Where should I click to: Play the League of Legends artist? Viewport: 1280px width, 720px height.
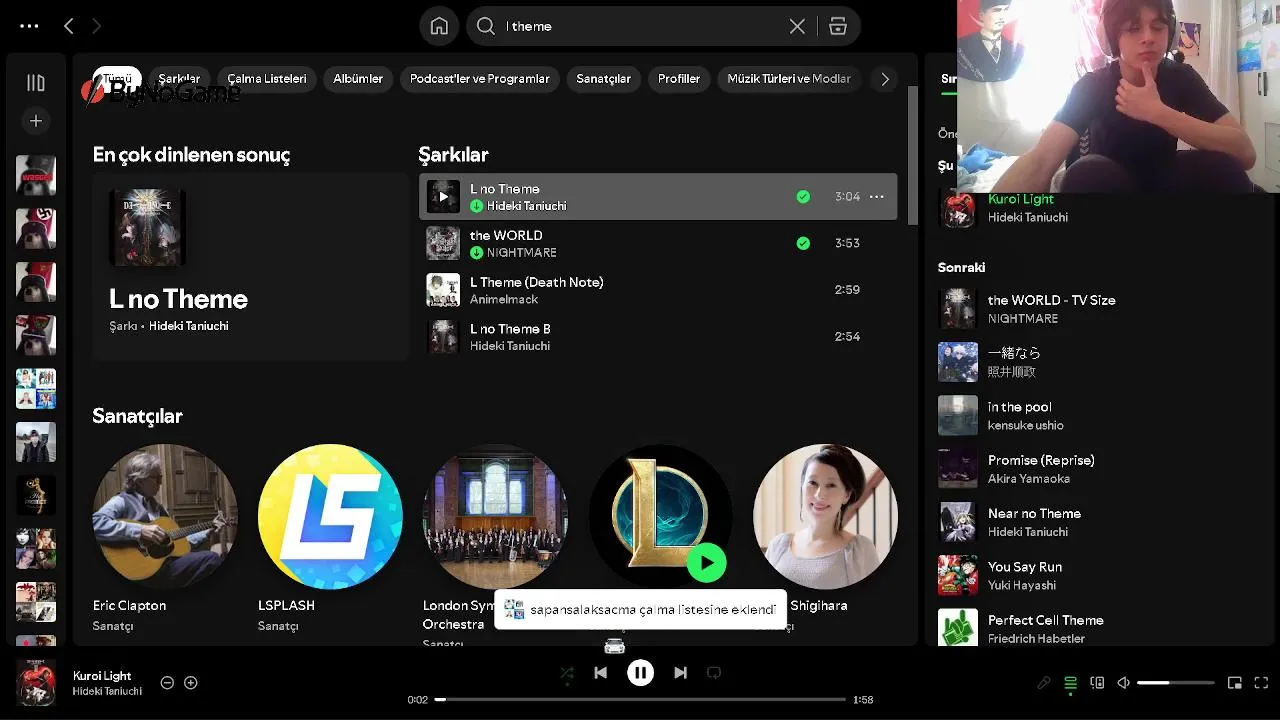click(x=707, y=562)
